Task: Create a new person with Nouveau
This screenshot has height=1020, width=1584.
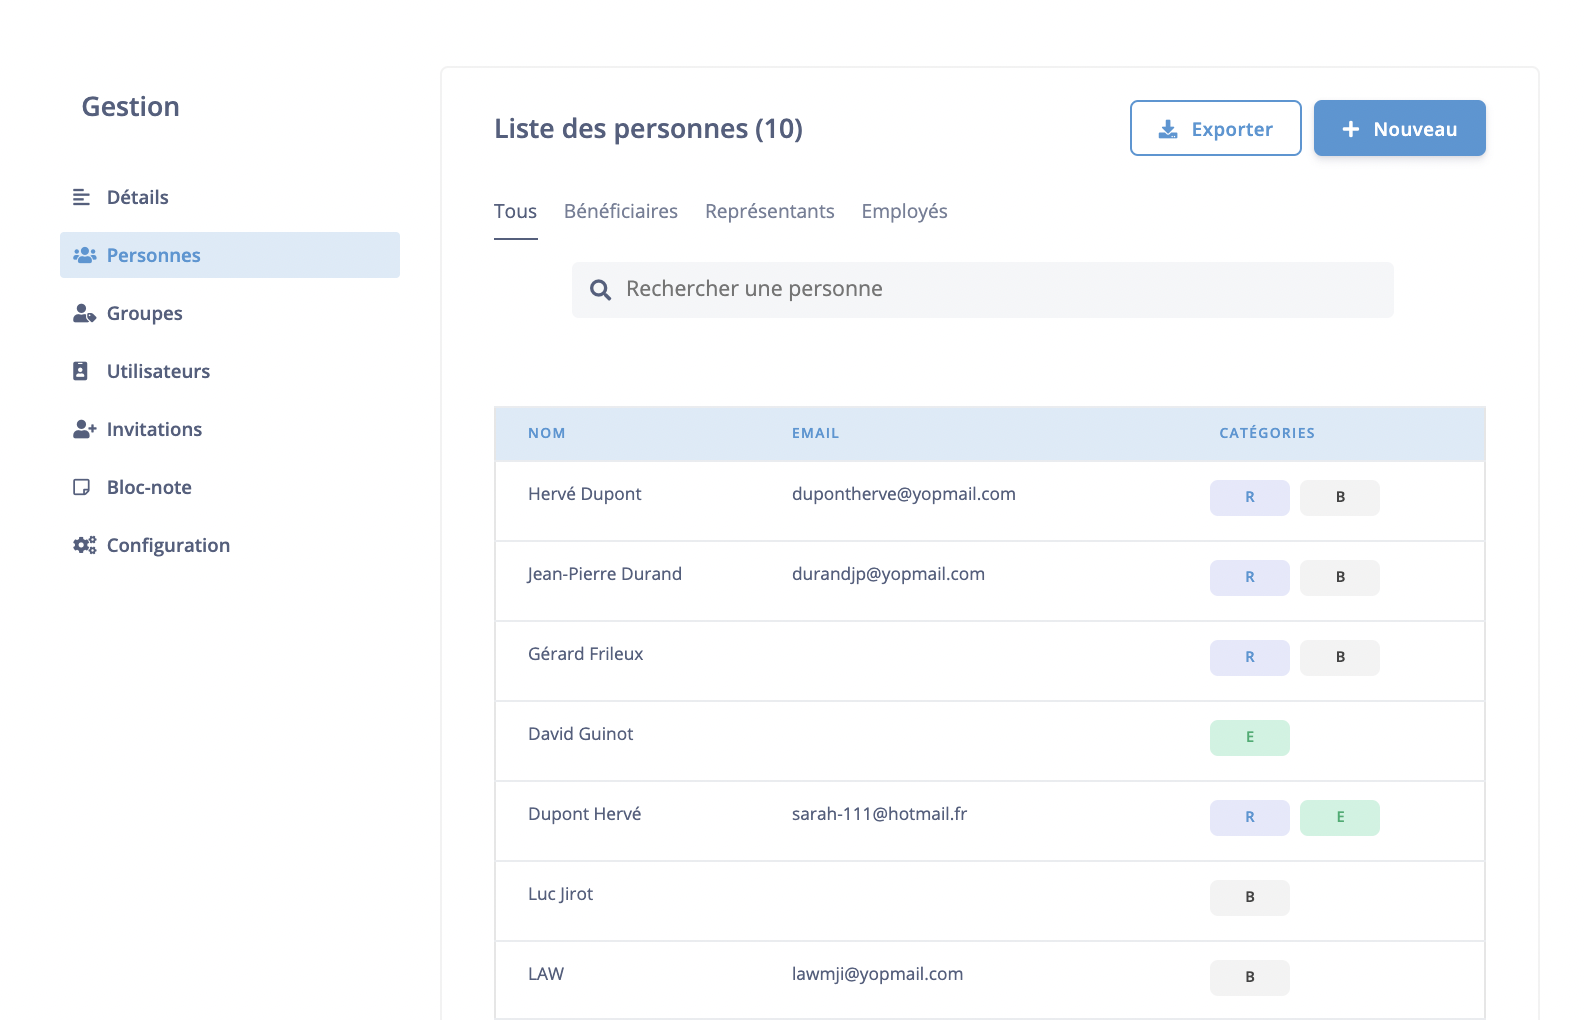Action: (x=1399, y=129)
